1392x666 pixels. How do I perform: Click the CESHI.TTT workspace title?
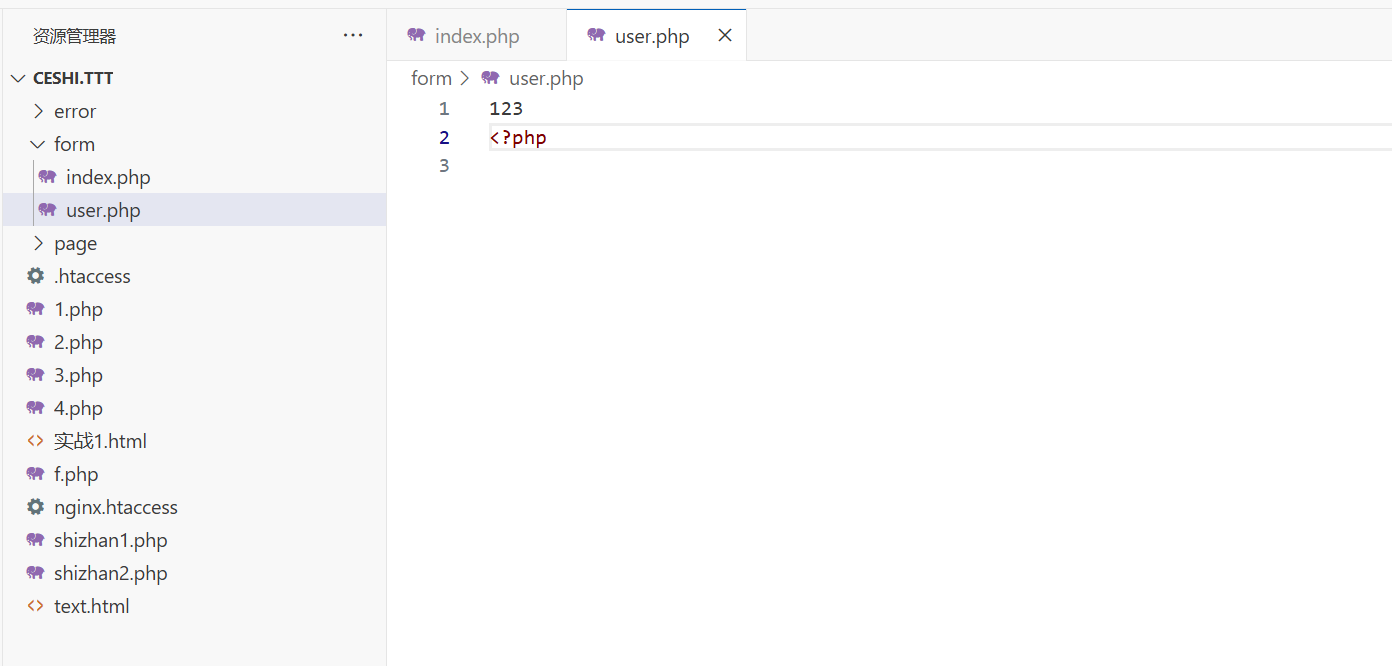[73, 78]
